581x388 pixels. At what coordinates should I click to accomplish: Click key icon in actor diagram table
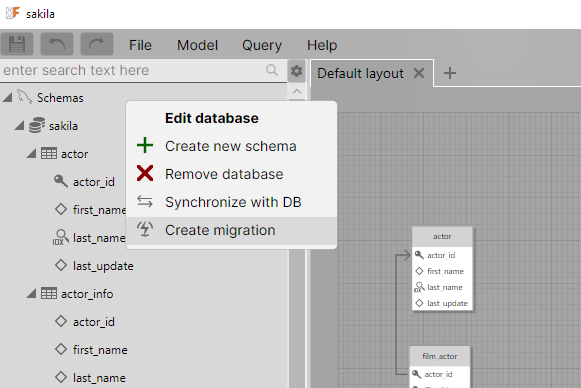click(x=419, y=255)
